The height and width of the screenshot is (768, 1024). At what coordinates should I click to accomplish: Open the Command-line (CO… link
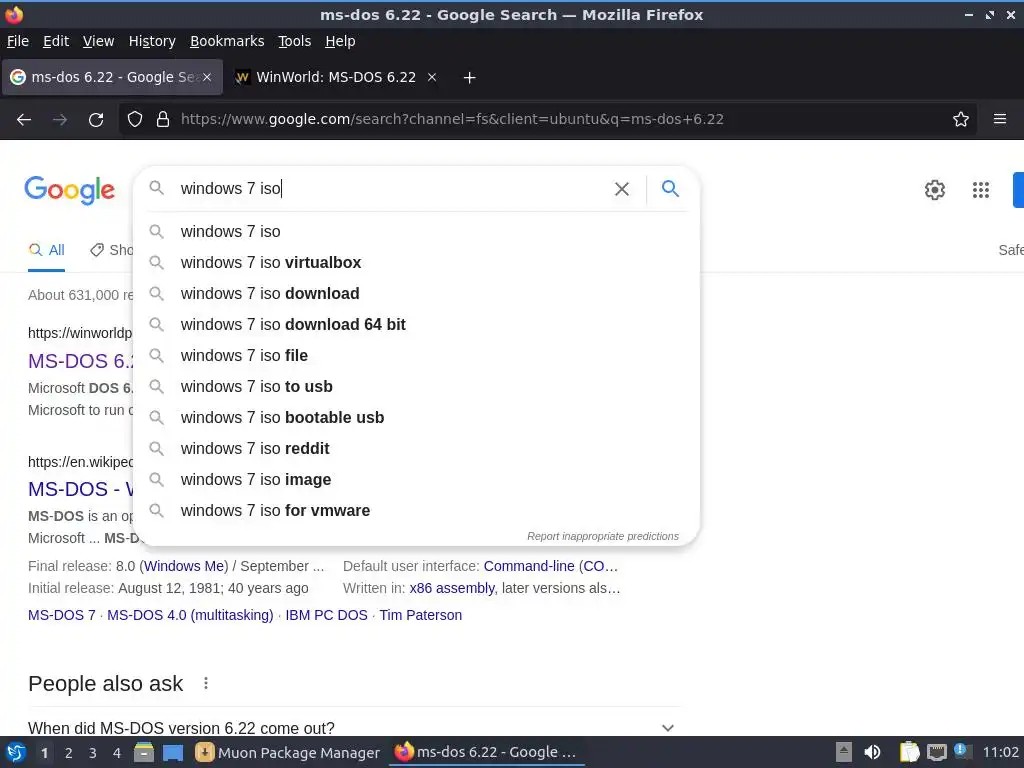tap(551, 566)
